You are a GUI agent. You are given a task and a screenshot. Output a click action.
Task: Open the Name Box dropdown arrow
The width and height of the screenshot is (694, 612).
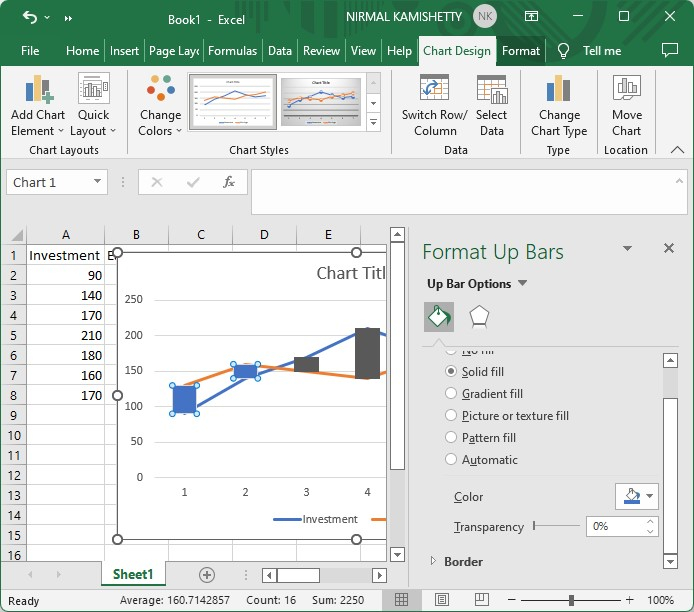click(x=97, y=181)
